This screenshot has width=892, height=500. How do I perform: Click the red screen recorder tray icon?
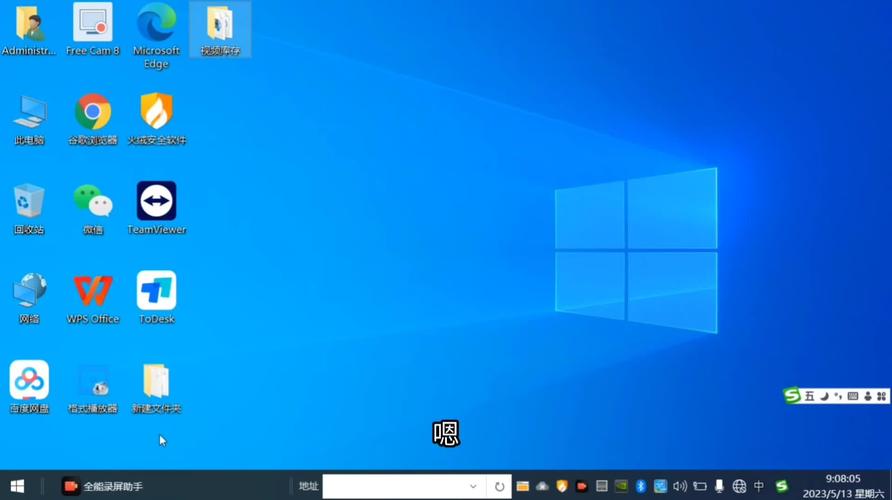[x=581, y=486]
